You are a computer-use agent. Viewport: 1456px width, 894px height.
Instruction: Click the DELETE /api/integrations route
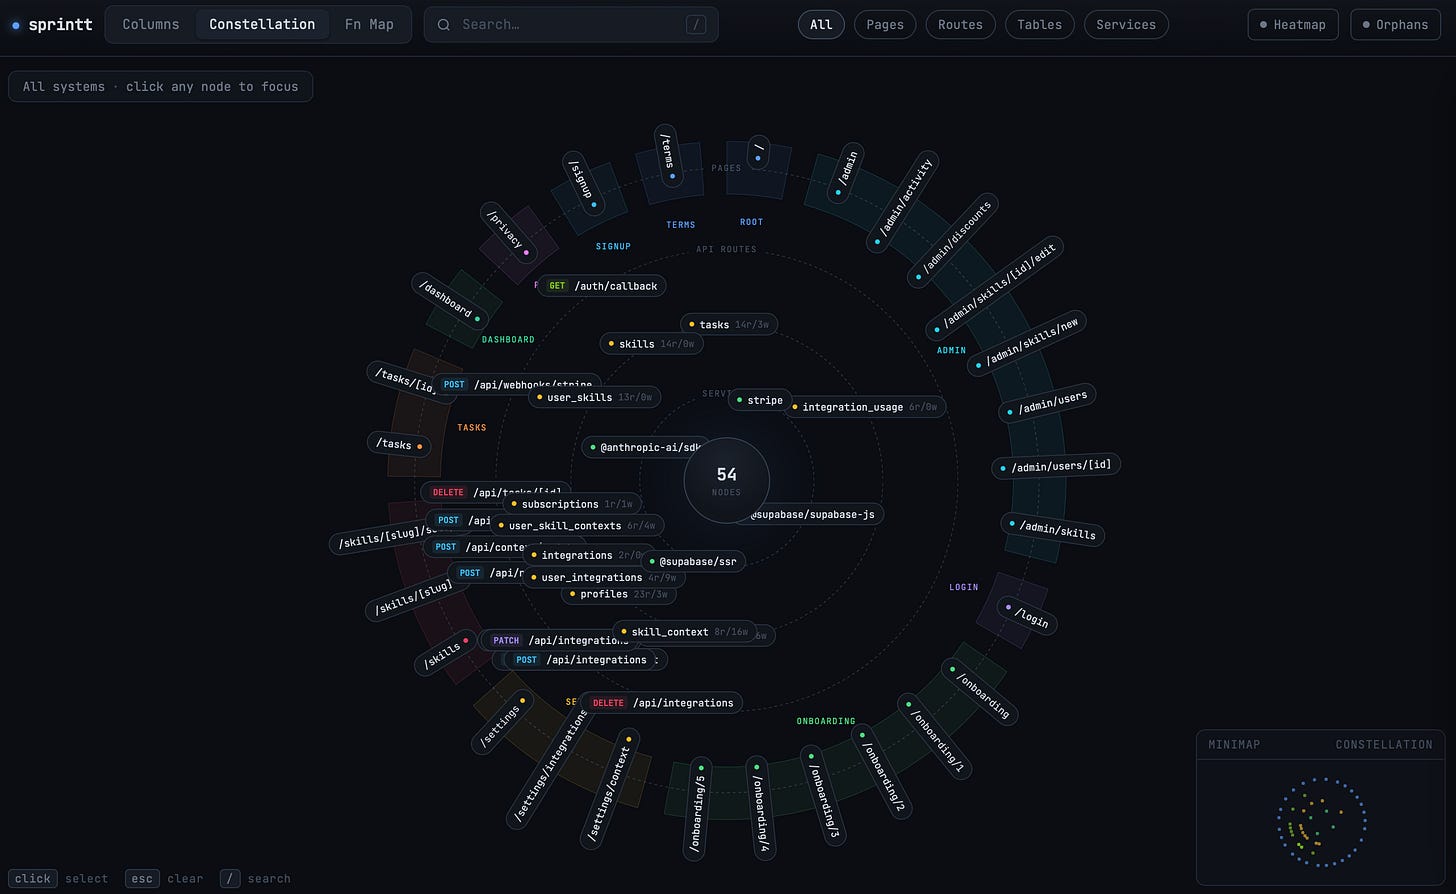661,703
